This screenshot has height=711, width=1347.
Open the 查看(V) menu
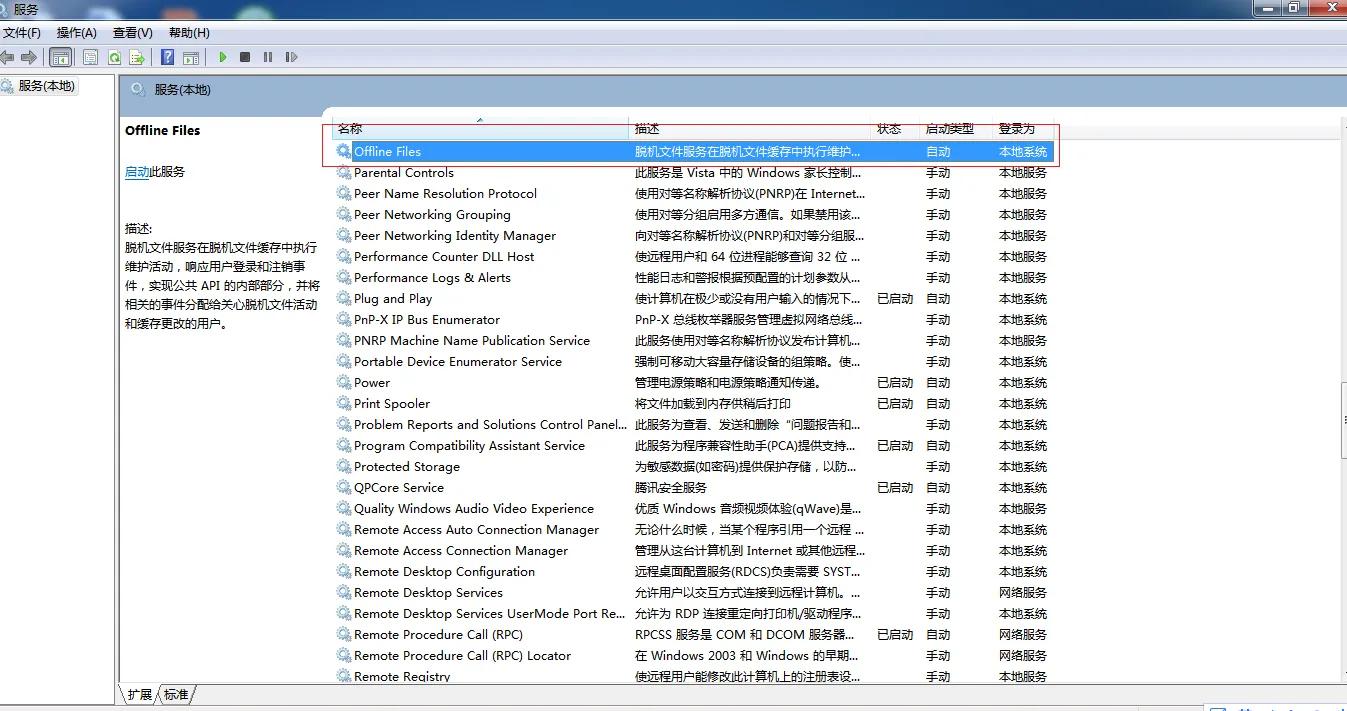(132, 32)
